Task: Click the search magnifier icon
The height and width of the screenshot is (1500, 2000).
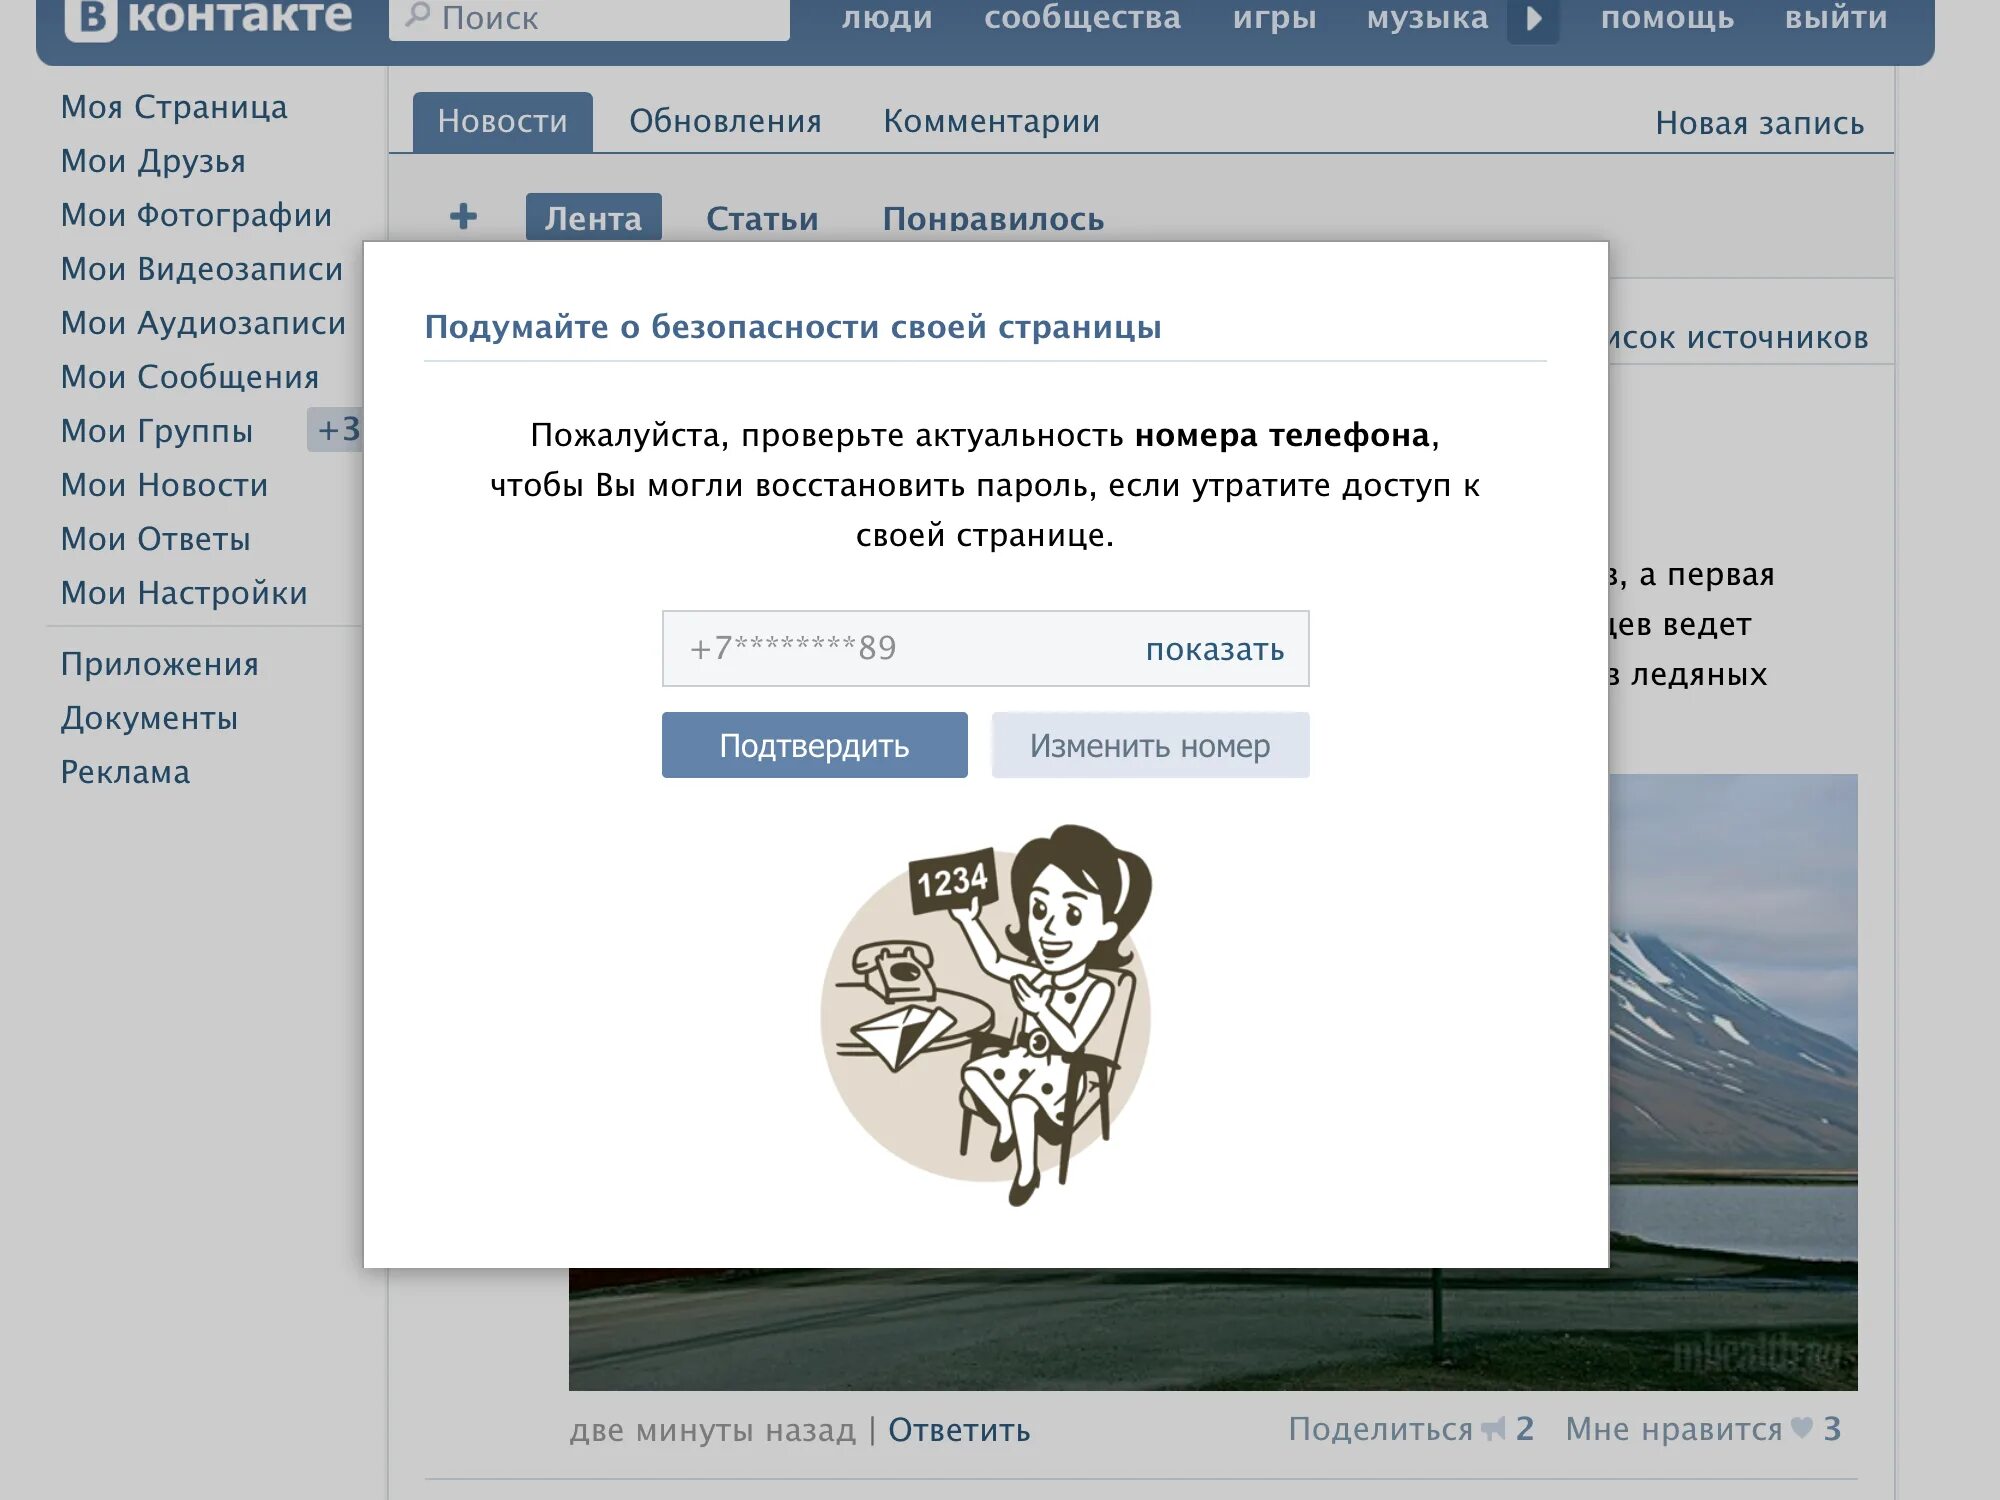Action: click(x=418, y=15)
